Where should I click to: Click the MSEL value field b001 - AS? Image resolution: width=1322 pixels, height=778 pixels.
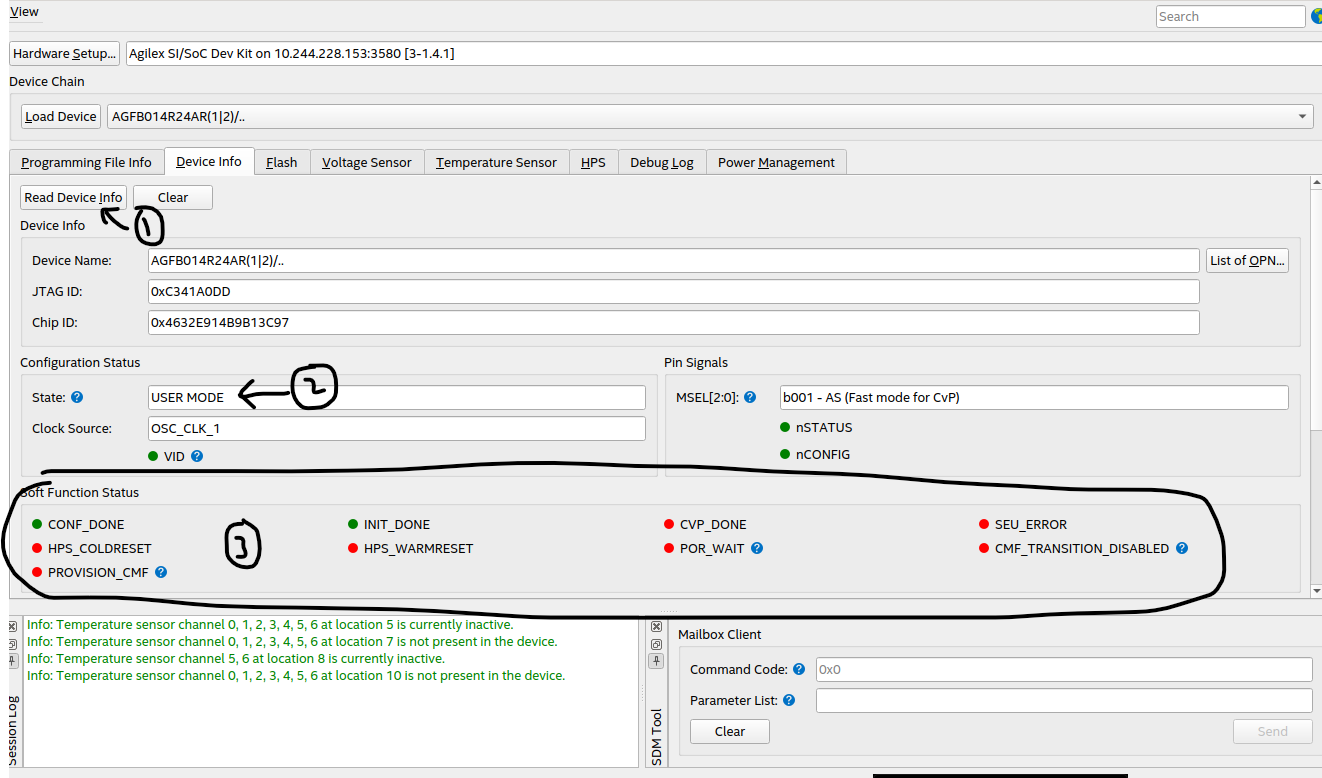[1034, 397]
